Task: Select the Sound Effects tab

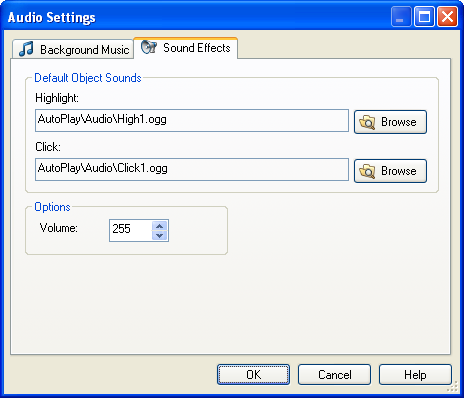Action: 186,48
